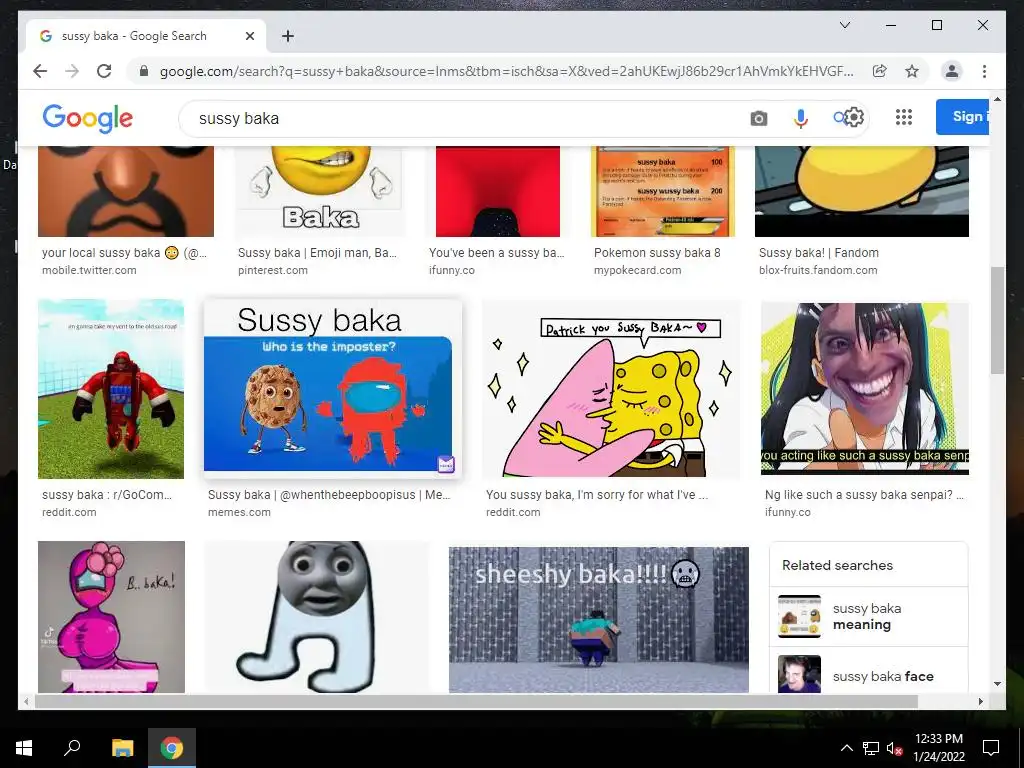Open 'Sussy baka! | Fandom' caption link
The image size is (1024, 768).
click(818, 253)
